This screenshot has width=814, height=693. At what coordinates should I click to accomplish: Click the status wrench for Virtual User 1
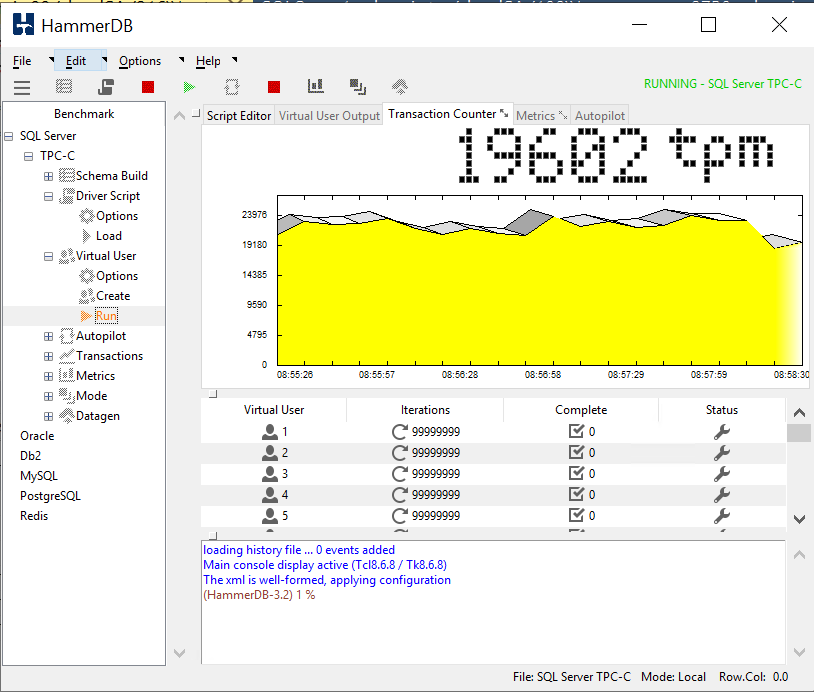coord(721,432)
